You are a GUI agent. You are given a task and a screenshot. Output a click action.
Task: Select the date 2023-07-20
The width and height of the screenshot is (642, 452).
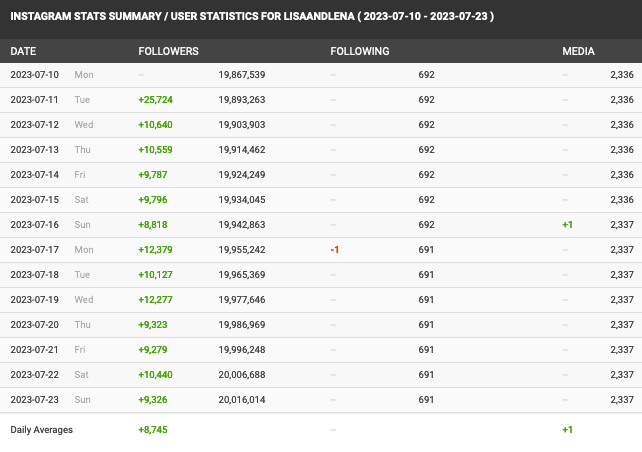coord(35,325)
